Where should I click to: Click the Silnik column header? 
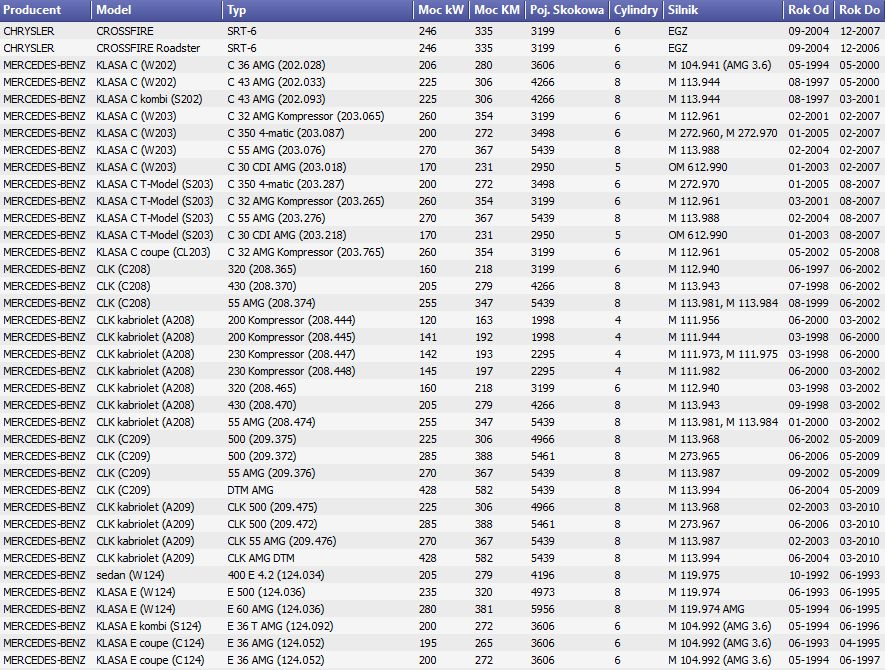pos(723,10)
